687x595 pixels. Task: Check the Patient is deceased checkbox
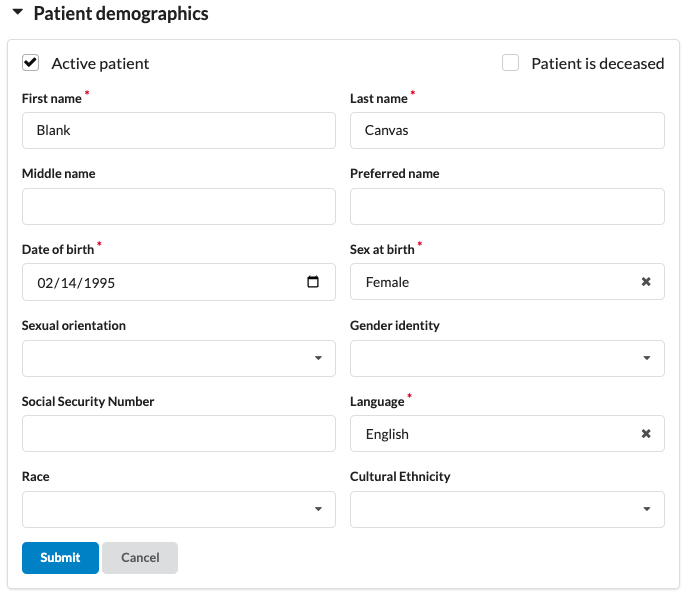510,63
